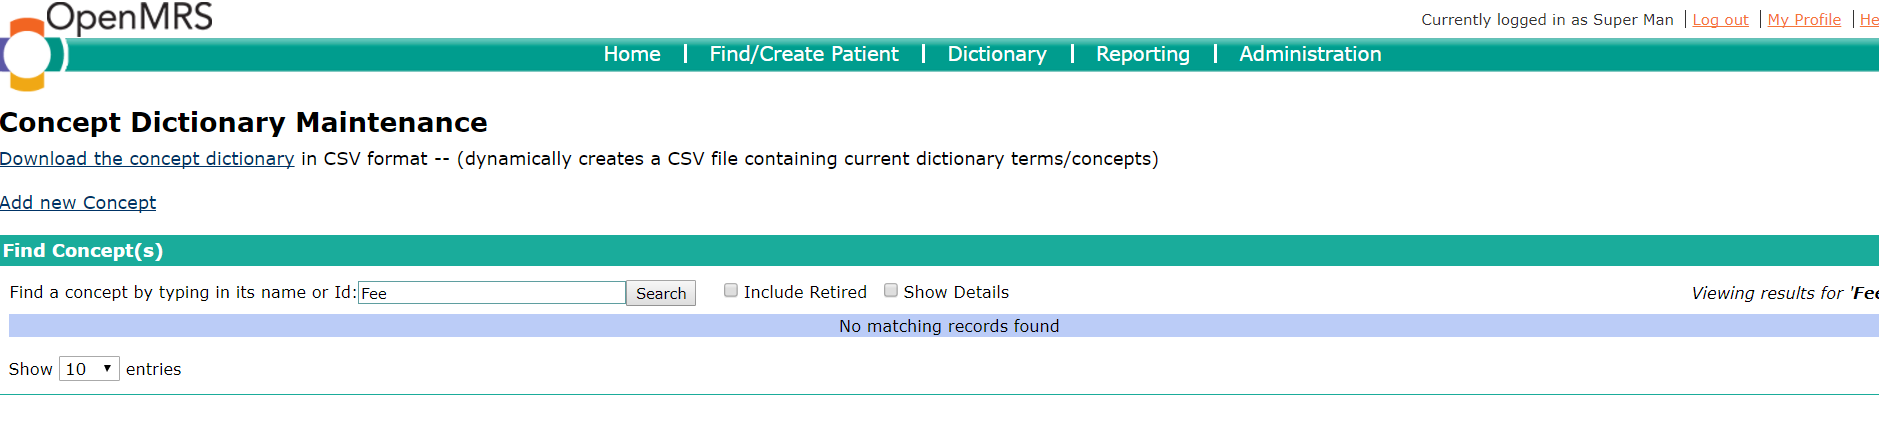Click the OpenMRS logo icon

26,55
